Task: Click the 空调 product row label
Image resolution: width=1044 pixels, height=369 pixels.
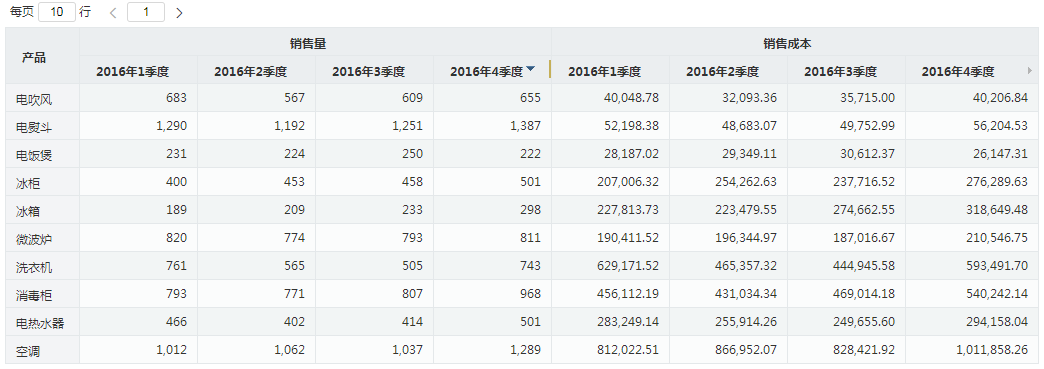Action: coord(28,352)
